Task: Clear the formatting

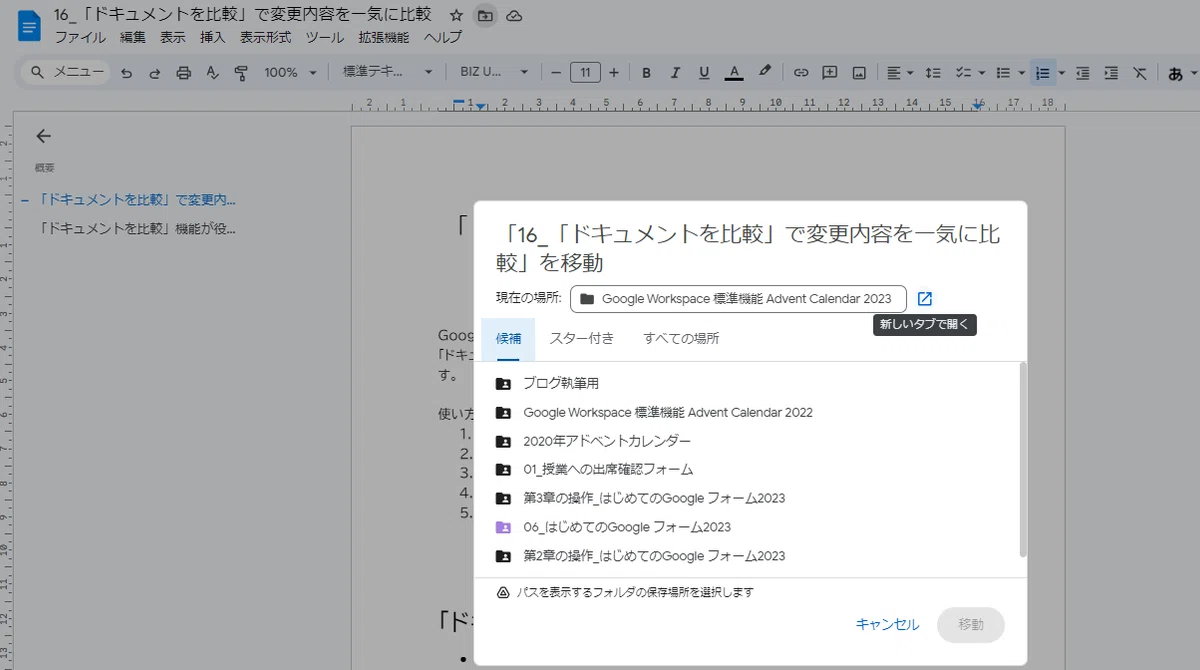Action: coord(1140,72)
